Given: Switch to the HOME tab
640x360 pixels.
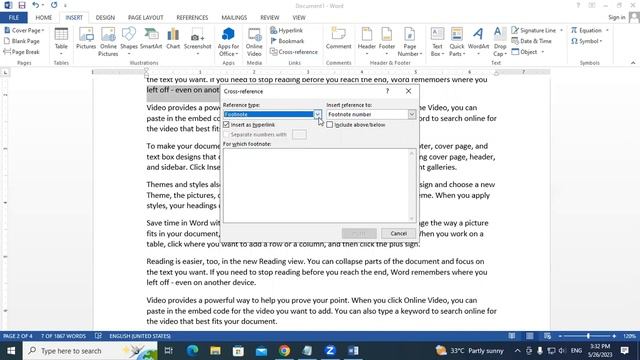Looking at the screenshot, I should coord(44,18).
